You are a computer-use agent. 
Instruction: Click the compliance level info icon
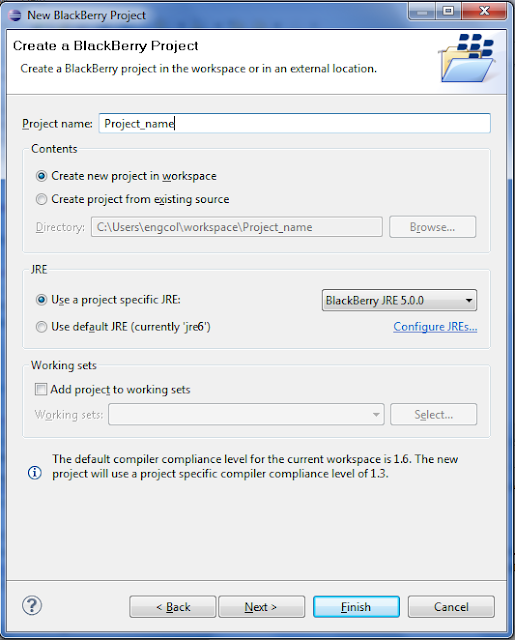coord(35,473)
